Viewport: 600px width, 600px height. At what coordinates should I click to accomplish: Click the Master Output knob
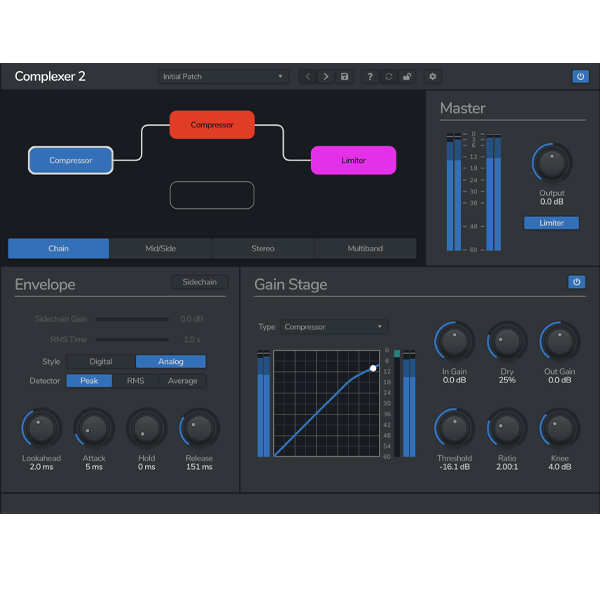[552, 163]
